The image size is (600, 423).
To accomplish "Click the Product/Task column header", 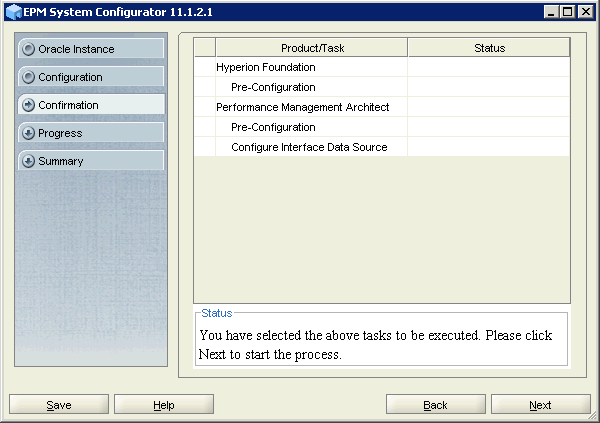I will [311, 47].
